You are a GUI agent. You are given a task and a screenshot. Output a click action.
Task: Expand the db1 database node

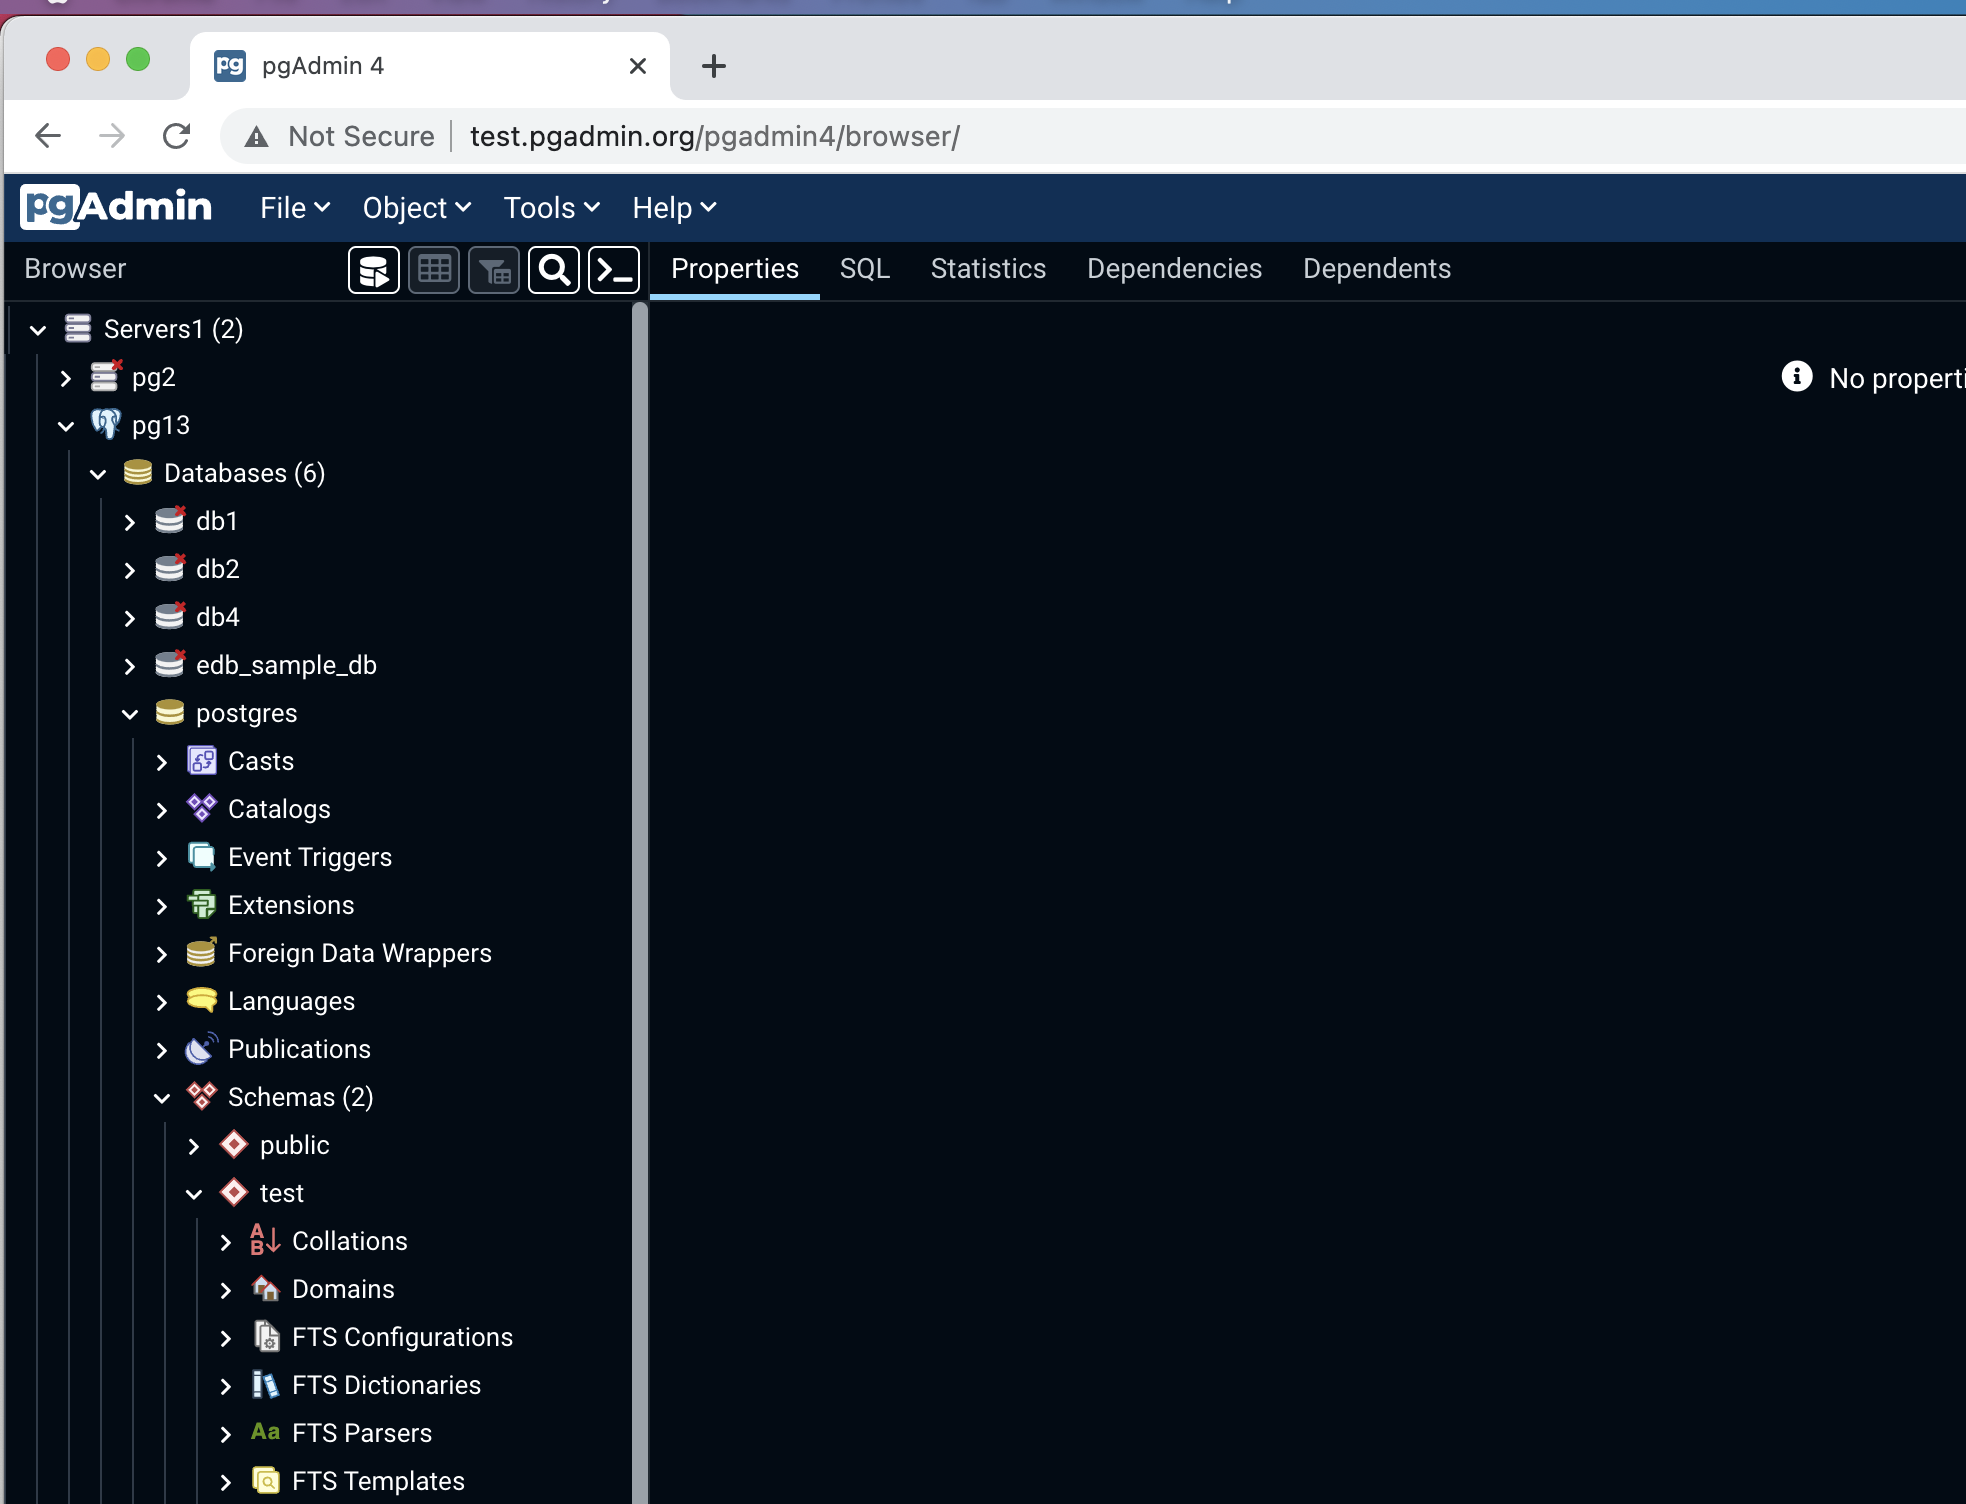click(x=130, y=521)
